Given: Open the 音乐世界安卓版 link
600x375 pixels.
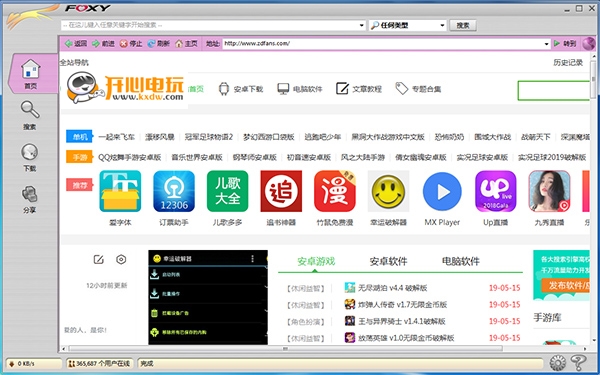Looking at the screenshot, I should 197,157.
